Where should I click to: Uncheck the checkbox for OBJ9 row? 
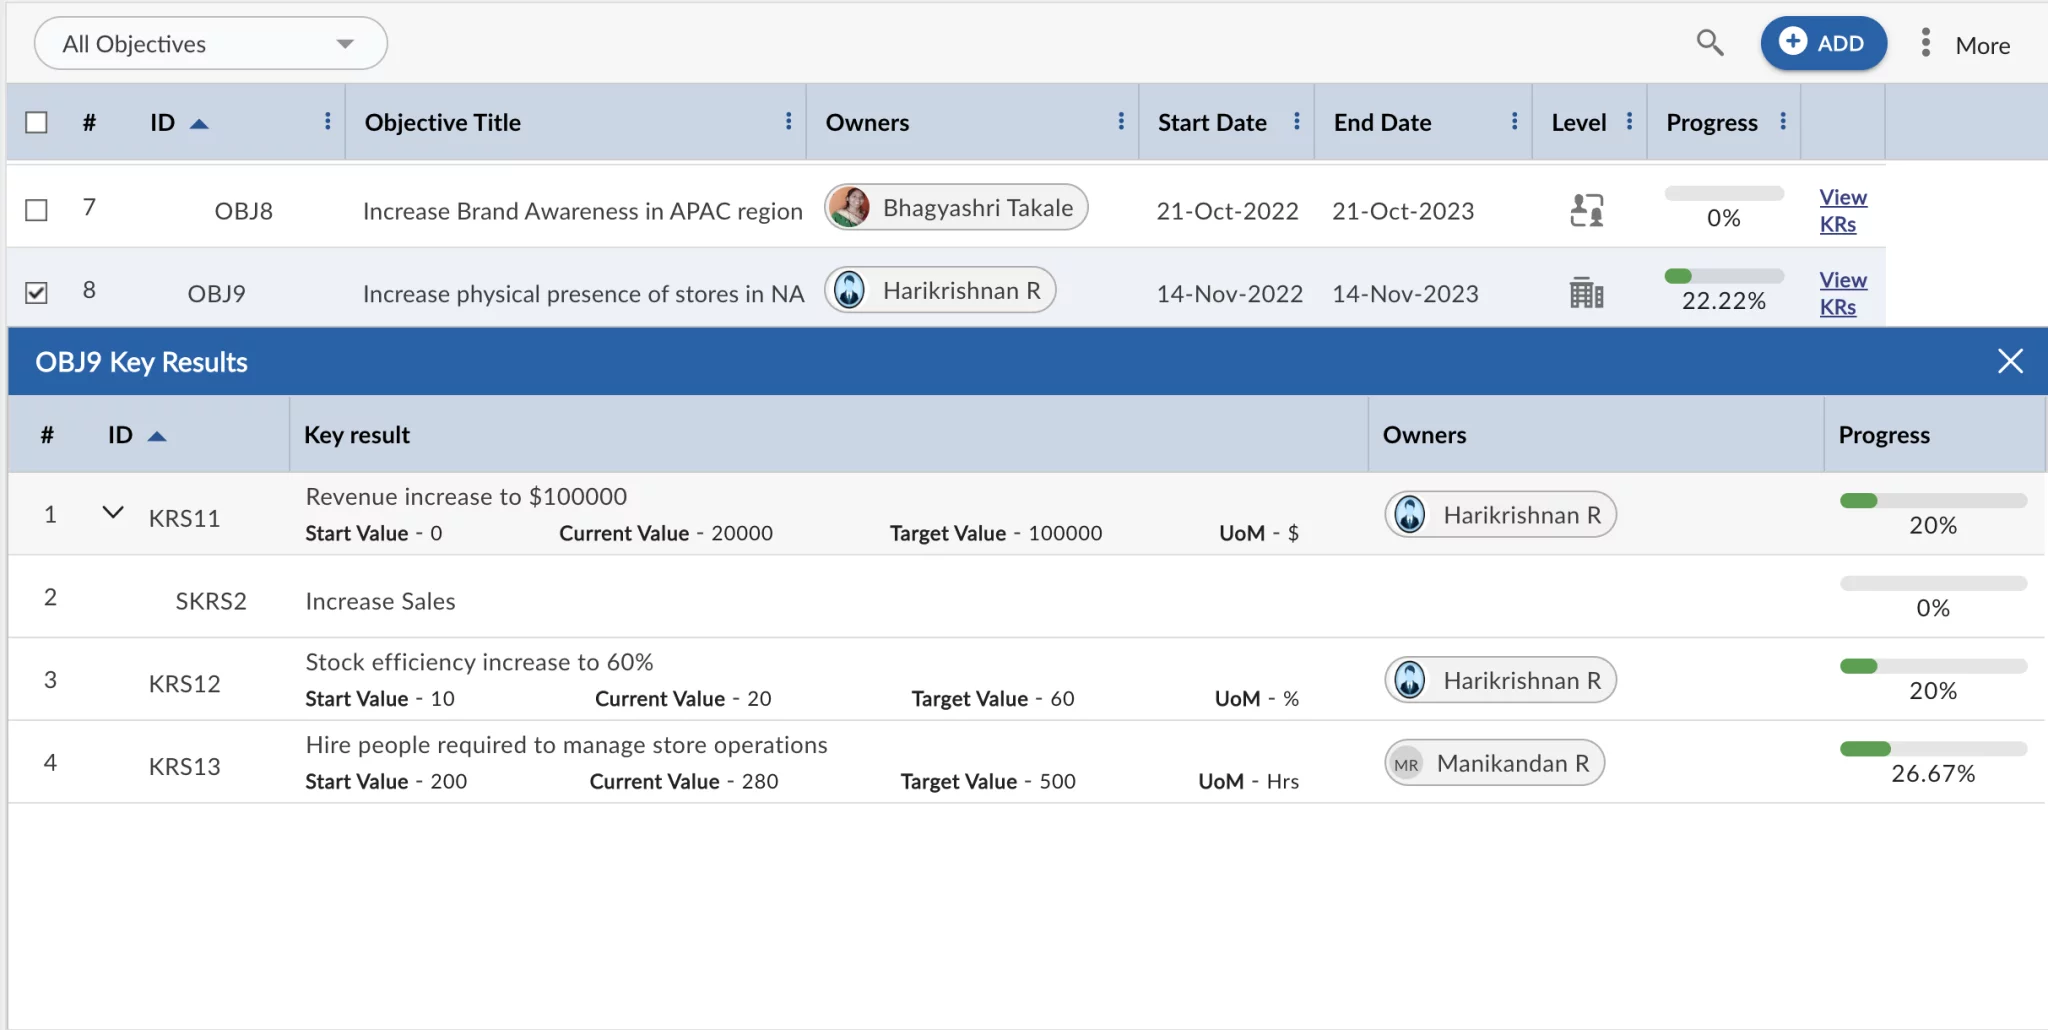click(x=37, y=293)
